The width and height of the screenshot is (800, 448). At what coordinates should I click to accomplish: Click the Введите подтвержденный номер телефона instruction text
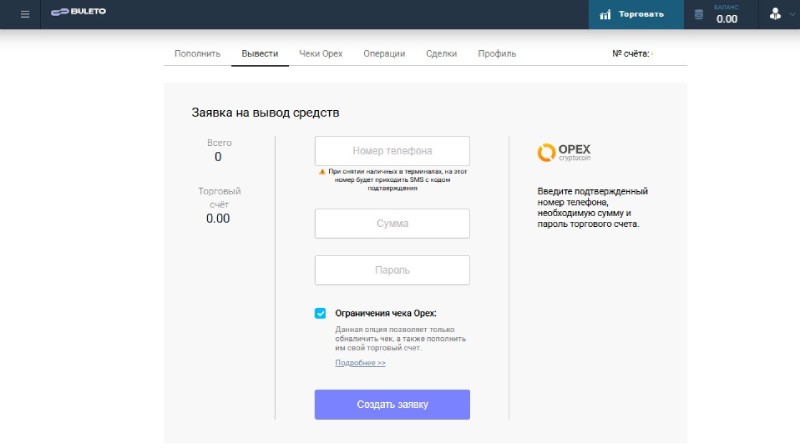click(x=592, y=208)
